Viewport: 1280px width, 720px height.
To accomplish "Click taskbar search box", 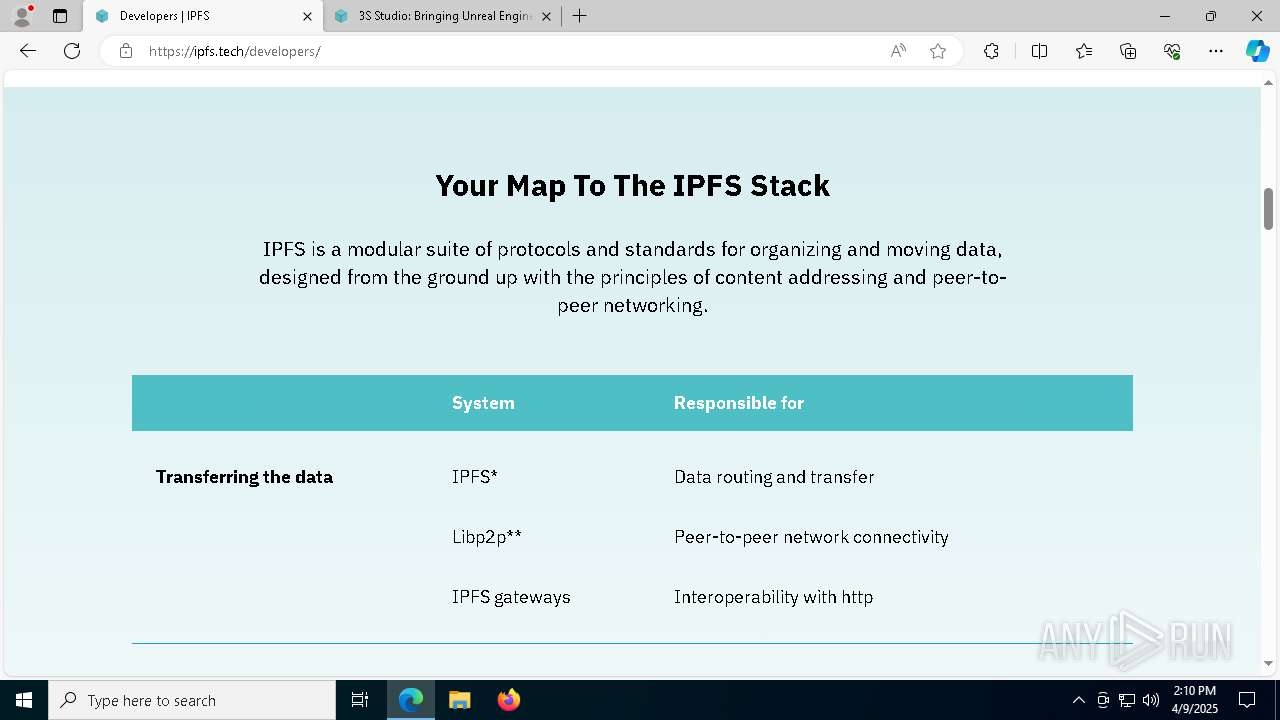I will coord(192,700).
